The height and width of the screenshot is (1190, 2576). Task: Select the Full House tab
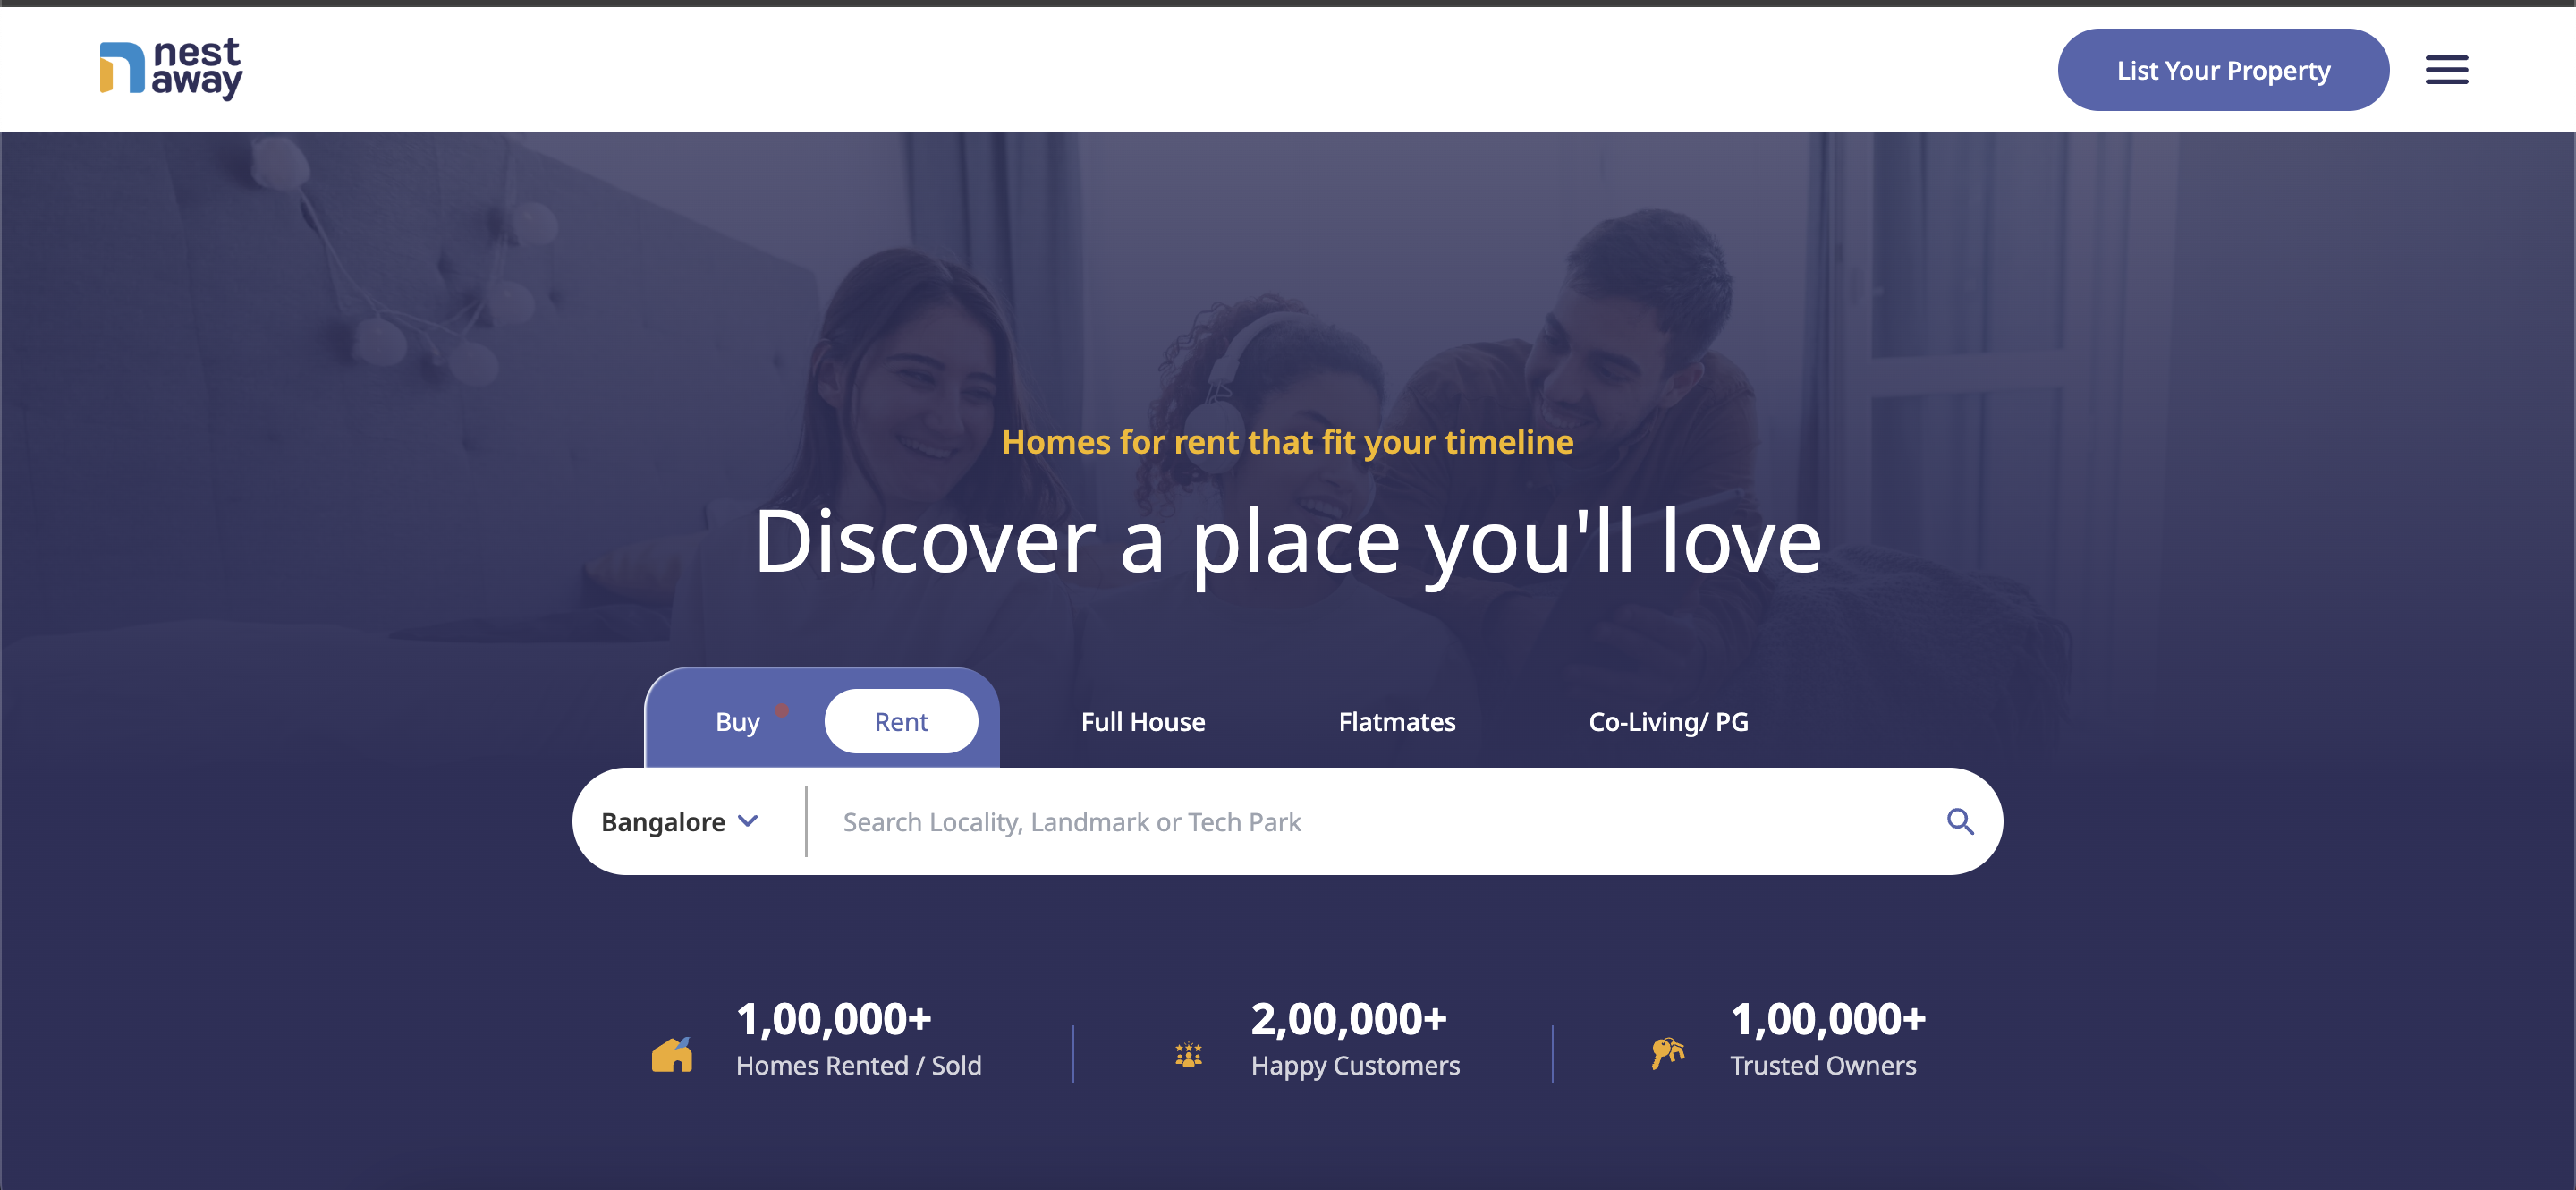point(1142,721)
